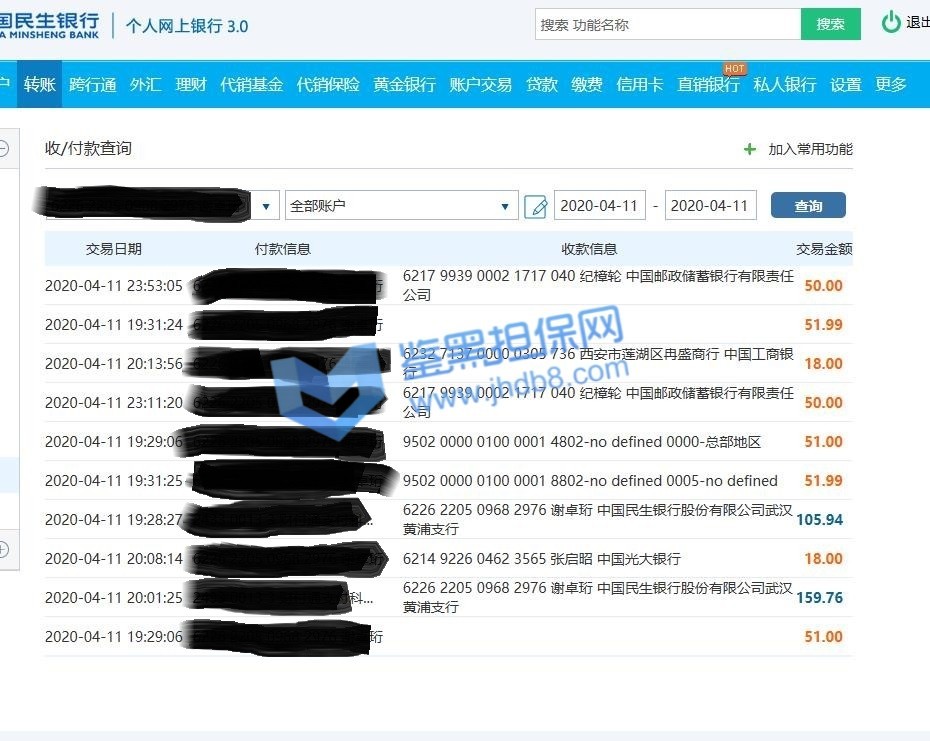Click the green plus icon beside 加入常用功能

coord(750,149)
